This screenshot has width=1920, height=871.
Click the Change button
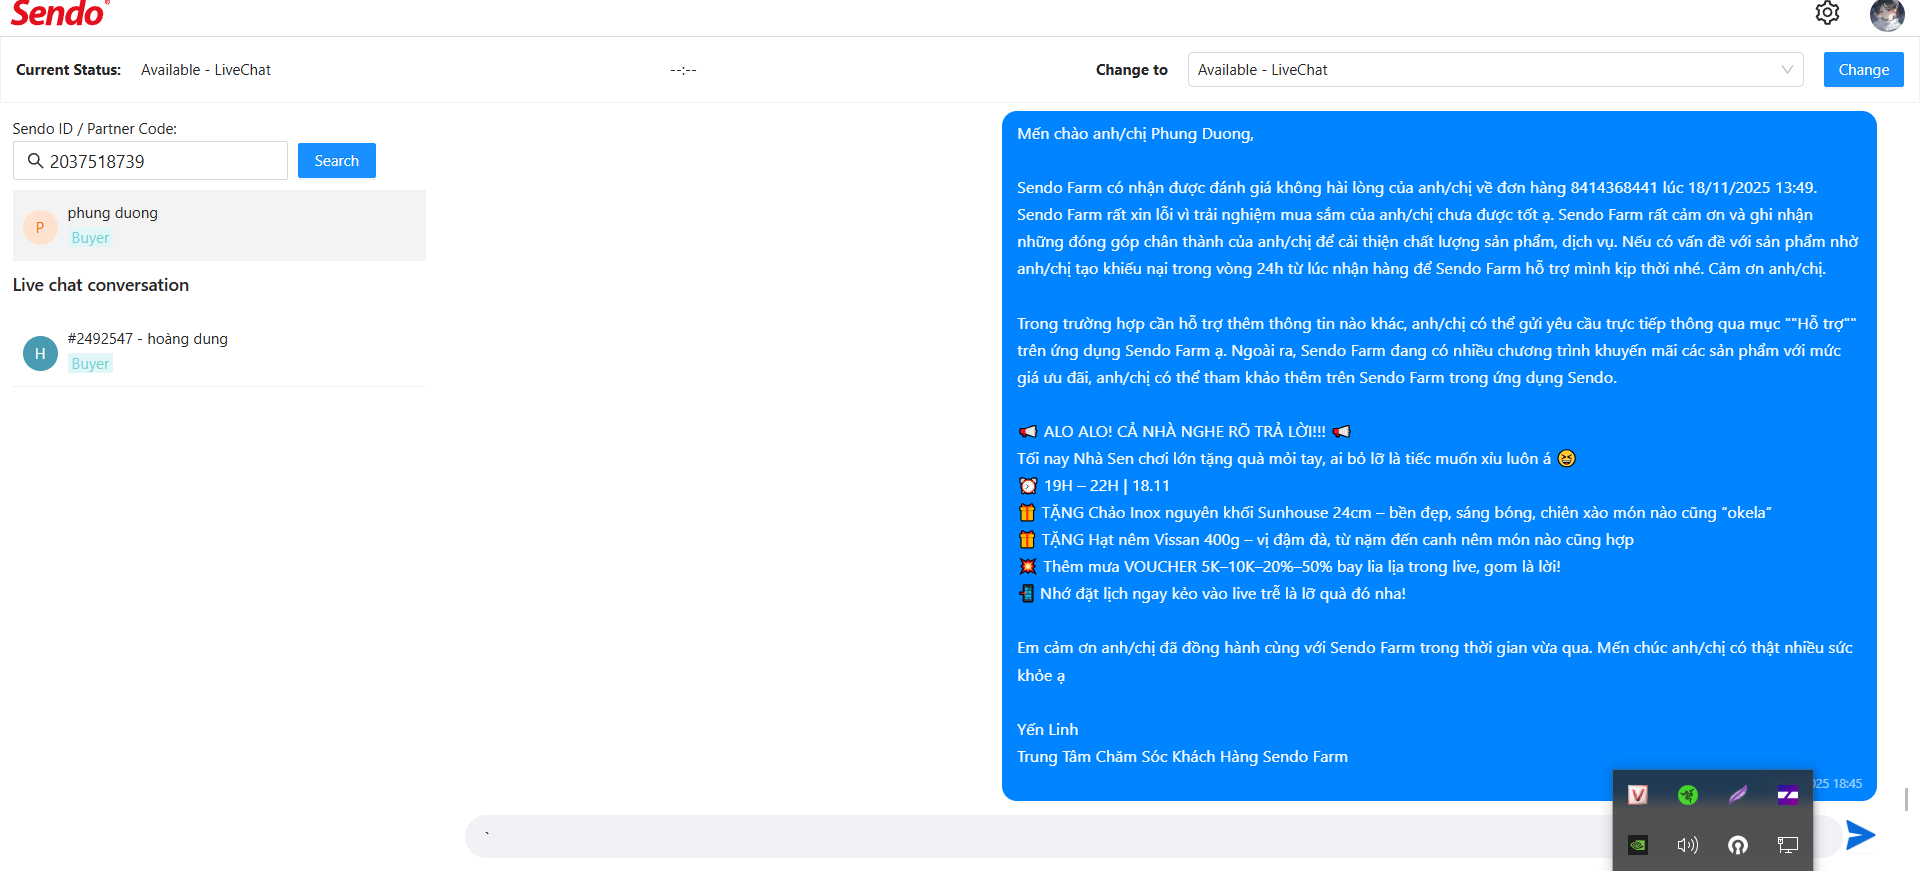click(x=1863, y=70)
